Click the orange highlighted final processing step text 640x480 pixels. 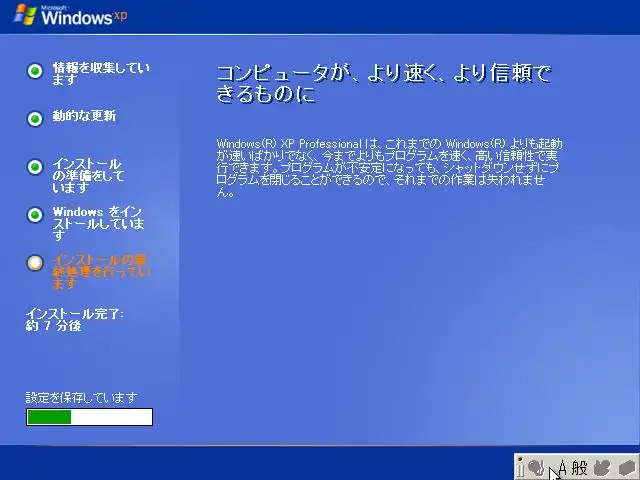tap(101, 271)
